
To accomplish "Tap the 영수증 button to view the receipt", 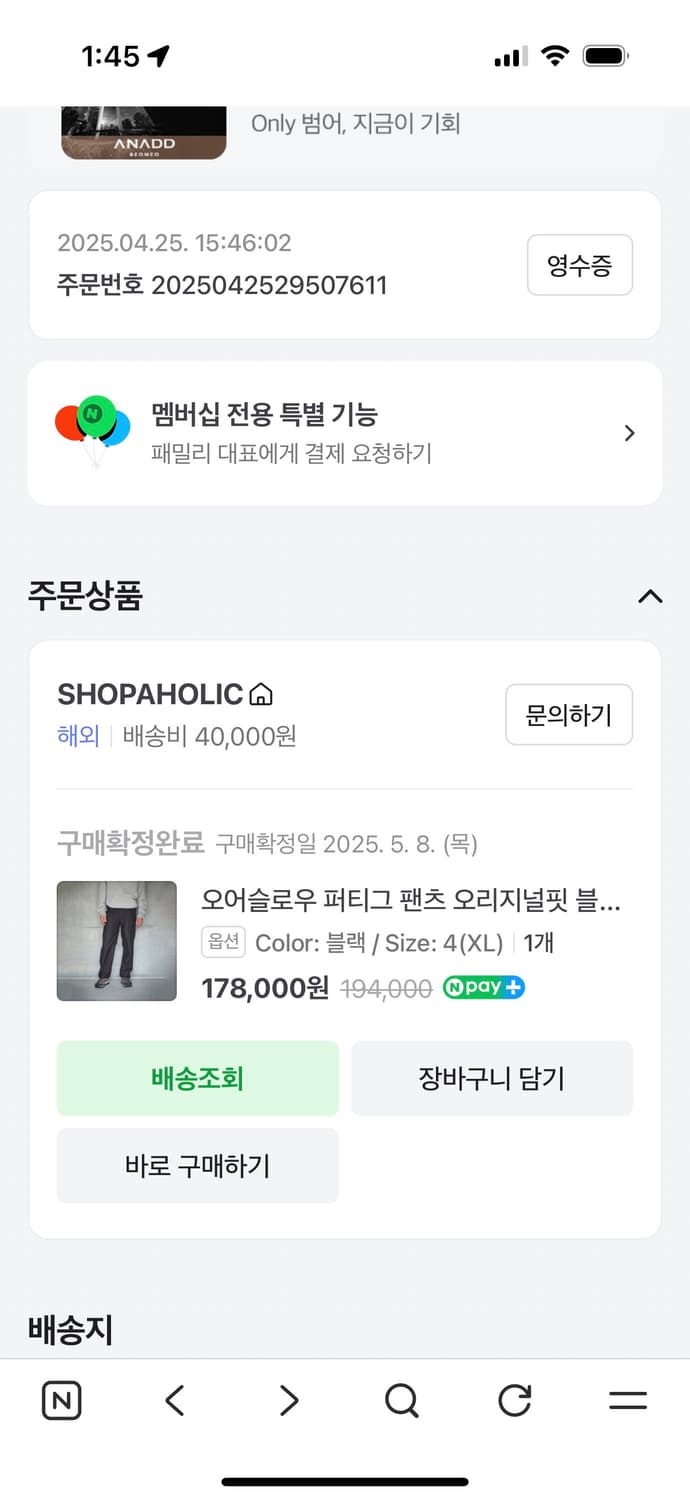I will [x=580, y=265].
